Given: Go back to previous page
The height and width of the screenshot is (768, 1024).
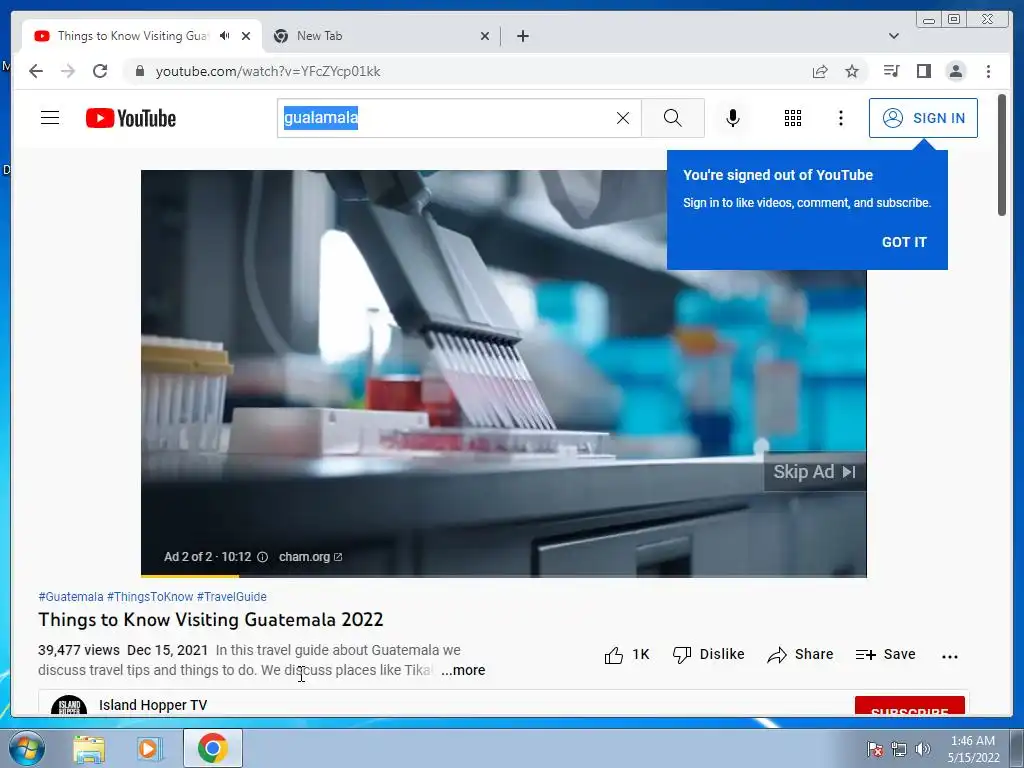Looking at the screenshot, I should (x=36, y=71).
